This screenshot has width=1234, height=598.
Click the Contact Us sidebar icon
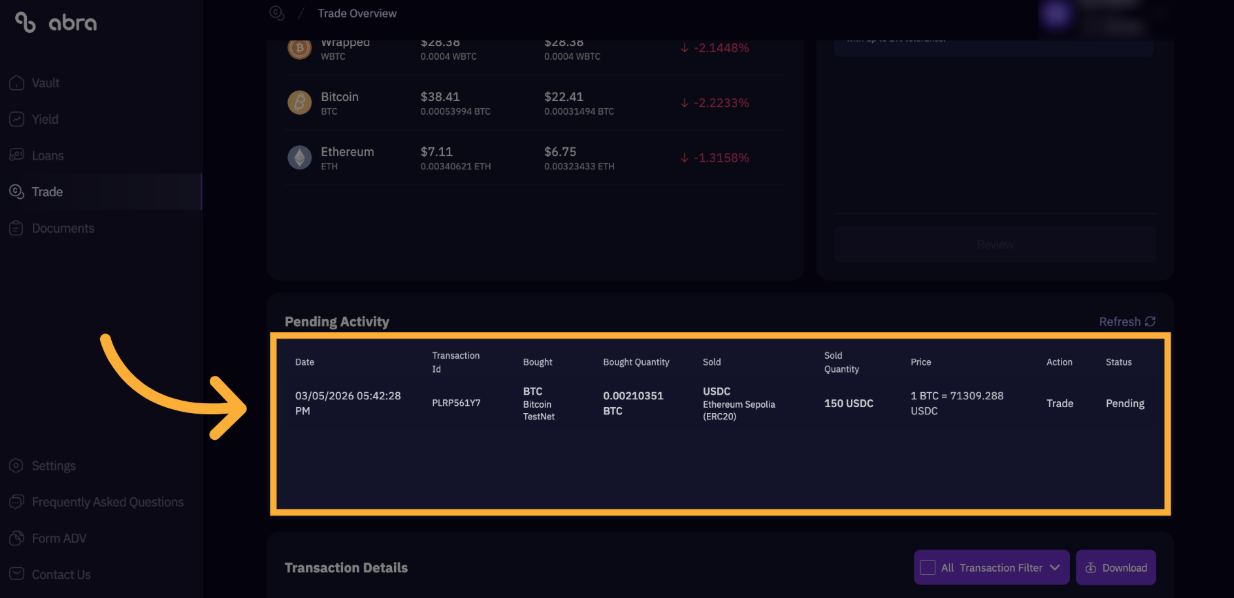[16, 574]
